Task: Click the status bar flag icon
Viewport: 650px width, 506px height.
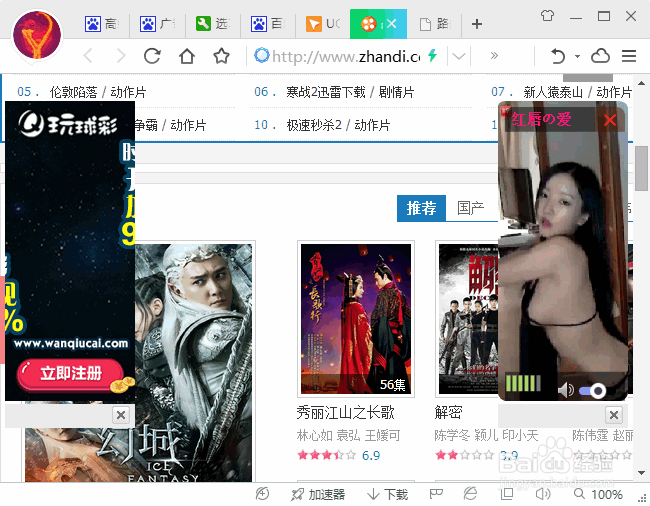Action: pos(436,494)
